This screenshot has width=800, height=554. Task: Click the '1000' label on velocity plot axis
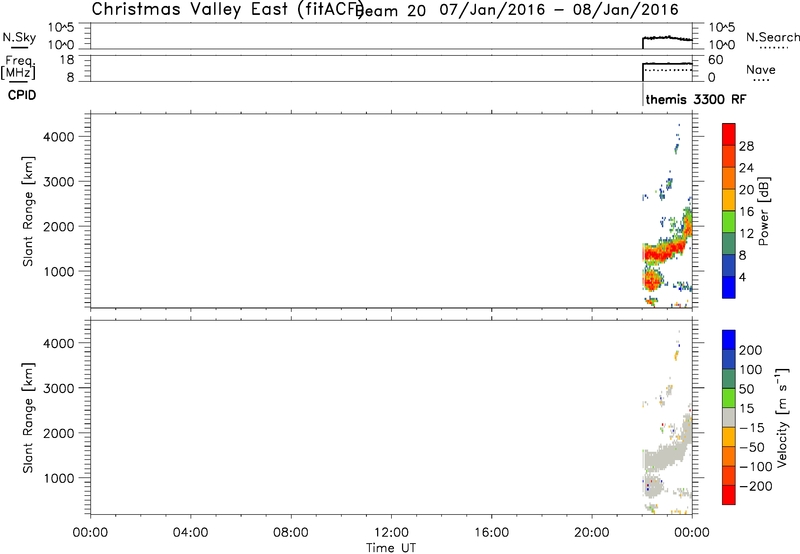[x=59, y=478]
